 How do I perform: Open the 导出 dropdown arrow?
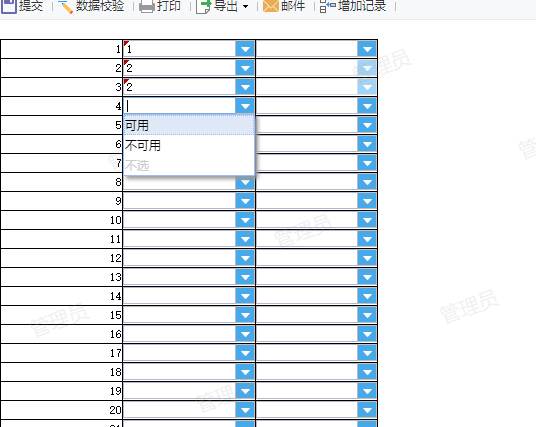point(245,6)
